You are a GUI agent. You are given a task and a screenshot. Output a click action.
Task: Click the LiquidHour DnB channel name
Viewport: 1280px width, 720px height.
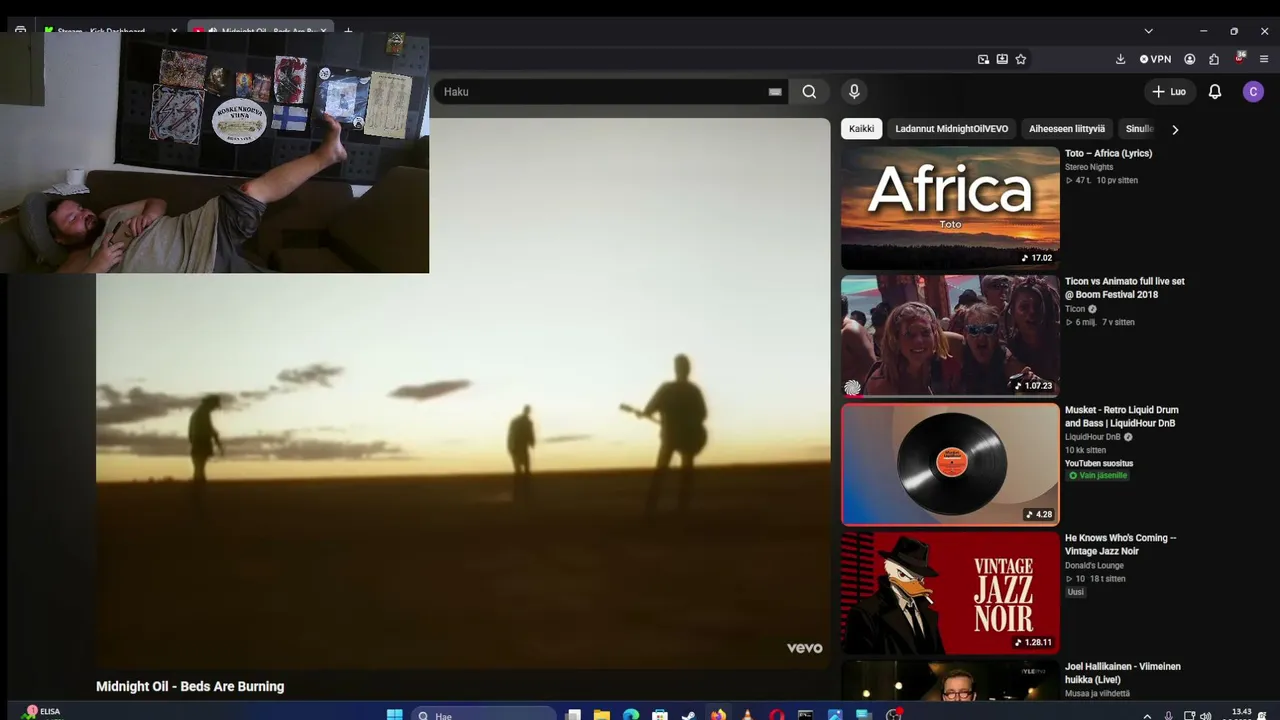click(1093, 437)
